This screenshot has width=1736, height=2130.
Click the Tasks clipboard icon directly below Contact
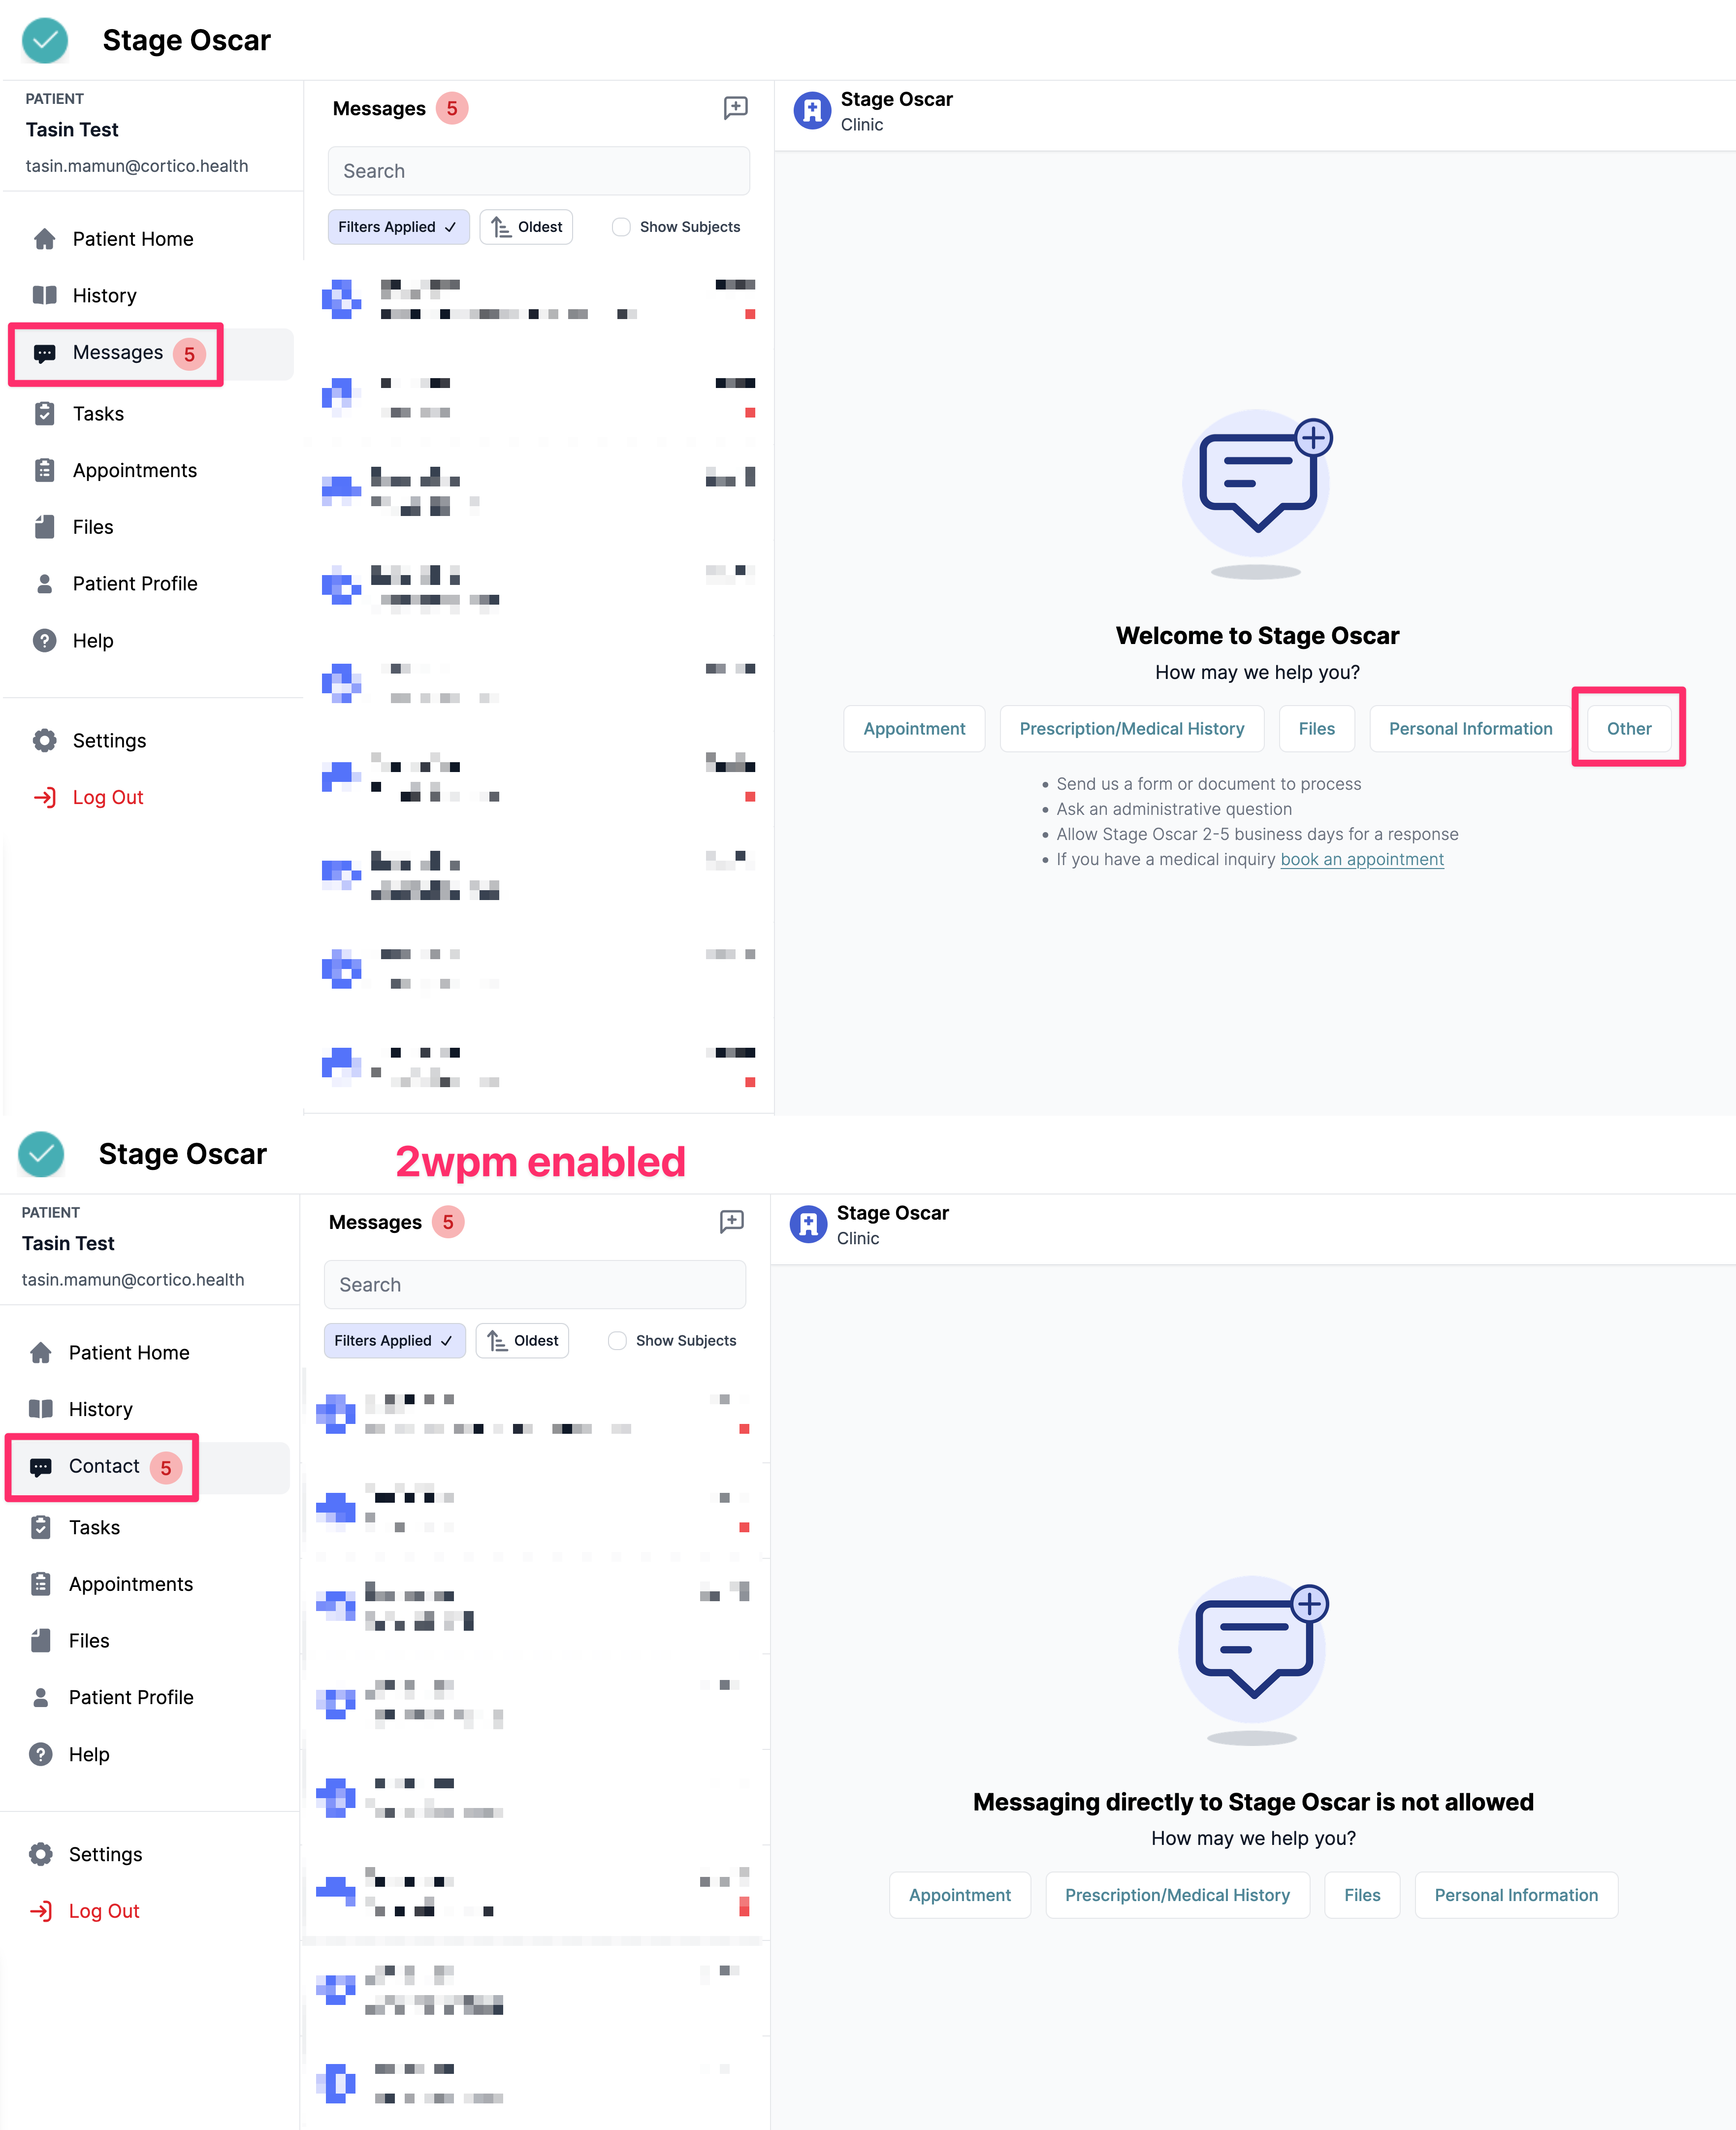click(x=41, y=1527)
